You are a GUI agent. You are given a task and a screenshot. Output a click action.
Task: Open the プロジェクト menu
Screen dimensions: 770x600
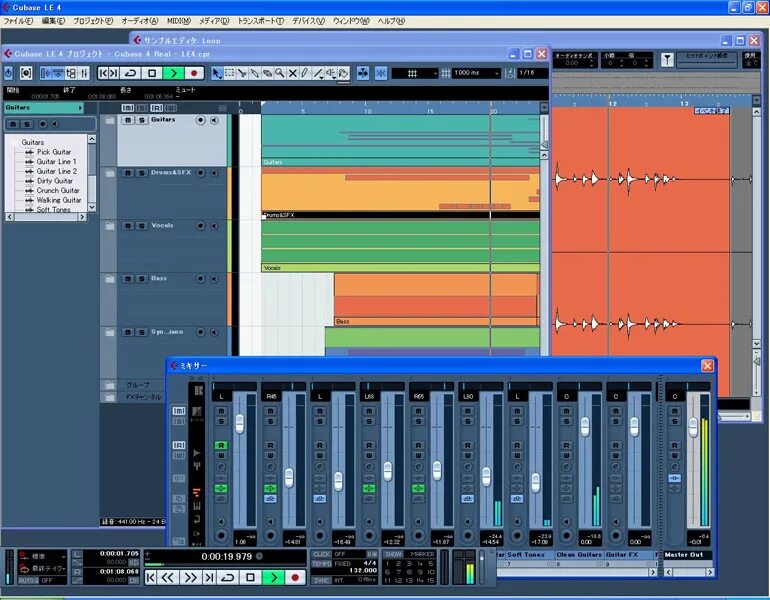93,21
